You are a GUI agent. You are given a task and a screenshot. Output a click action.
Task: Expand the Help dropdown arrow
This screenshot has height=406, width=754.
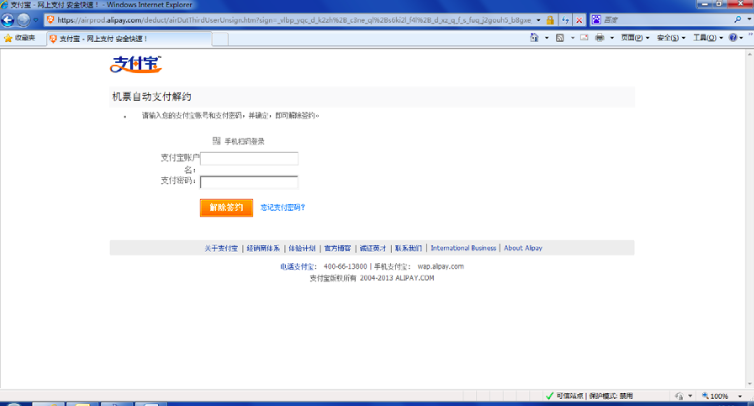tap(741, 38)
